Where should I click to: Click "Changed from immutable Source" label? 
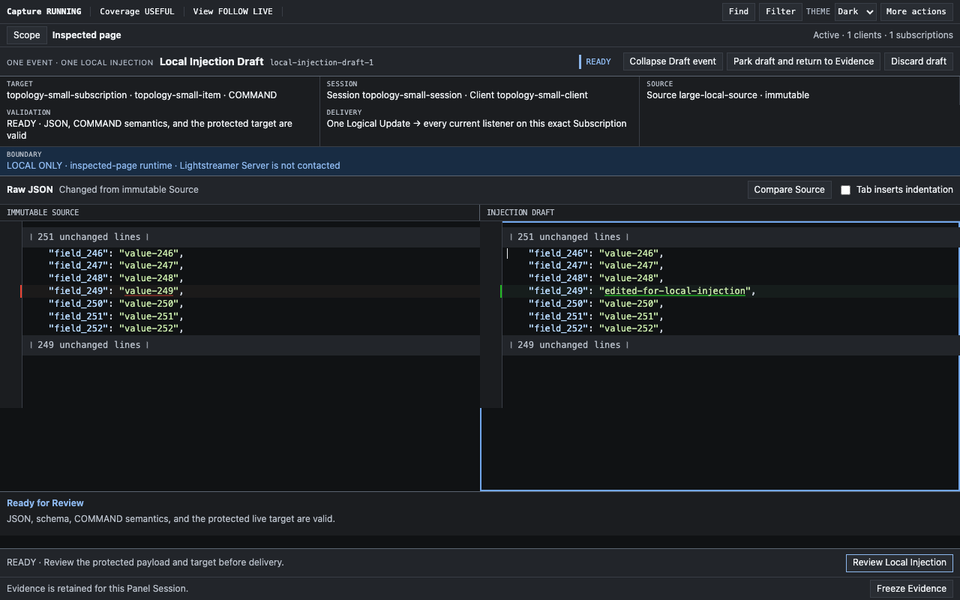129,190
